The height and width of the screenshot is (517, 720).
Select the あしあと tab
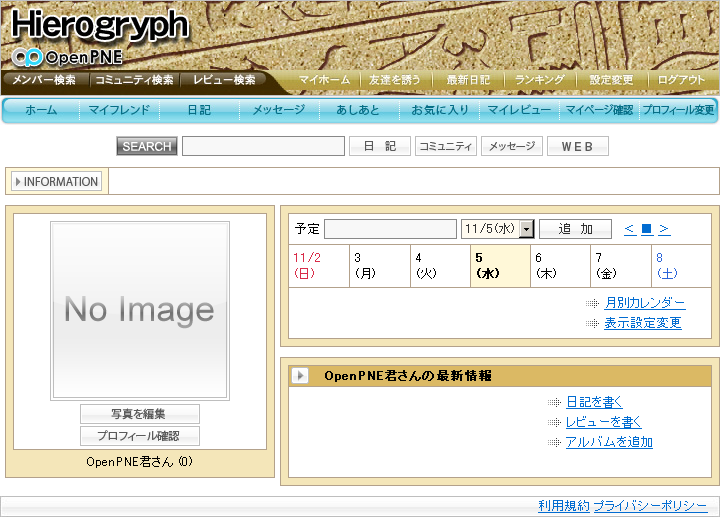pos(359,110)
